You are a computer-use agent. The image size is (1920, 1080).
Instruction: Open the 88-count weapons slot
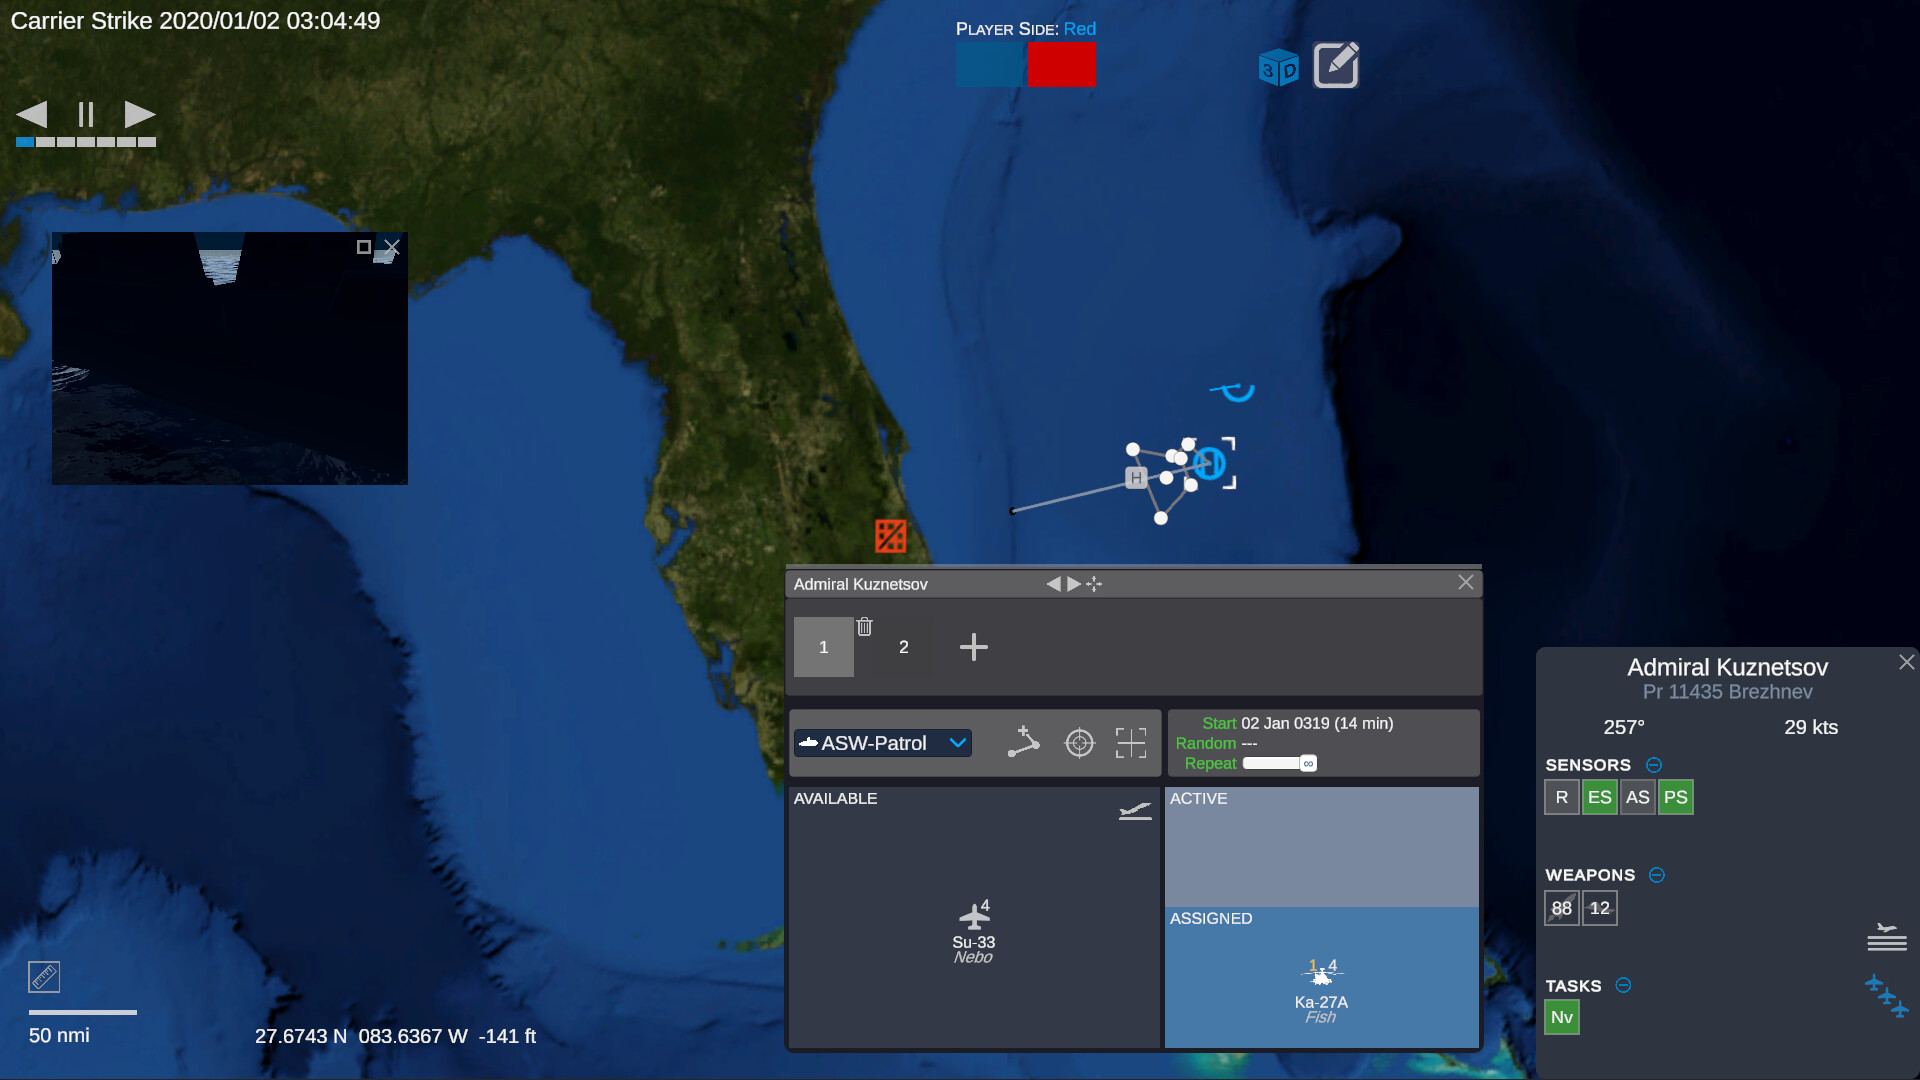tap(1561, 908)
